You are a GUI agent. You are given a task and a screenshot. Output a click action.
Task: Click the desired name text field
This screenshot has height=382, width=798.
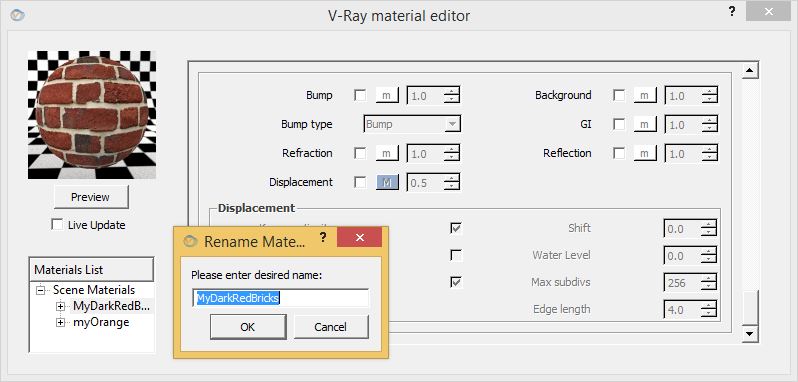(280, 298)
